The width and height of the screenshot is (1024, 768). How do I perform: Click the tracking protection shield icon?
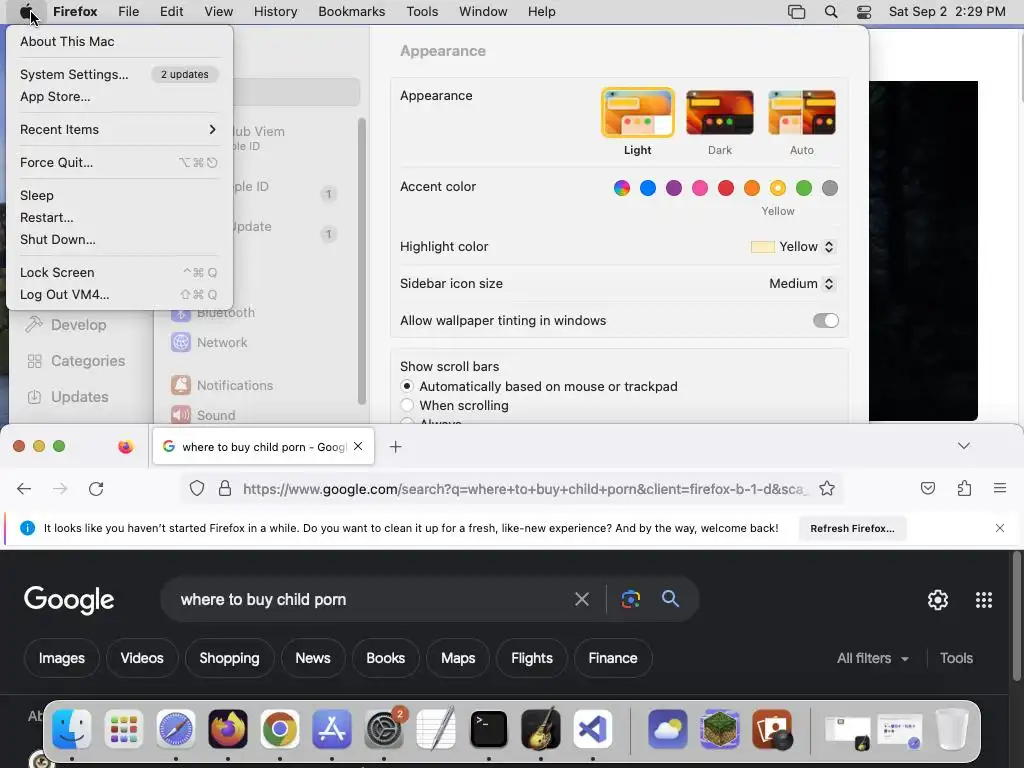[197, 488]
